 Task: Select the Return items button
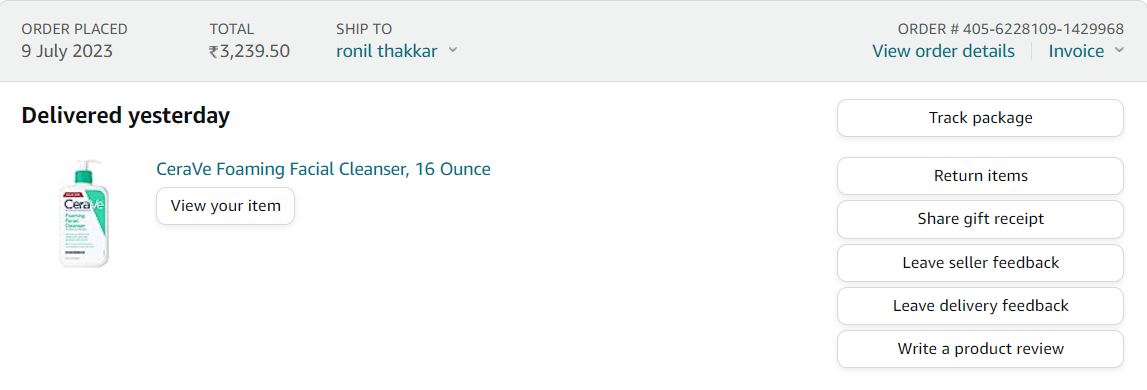point(980,176)
